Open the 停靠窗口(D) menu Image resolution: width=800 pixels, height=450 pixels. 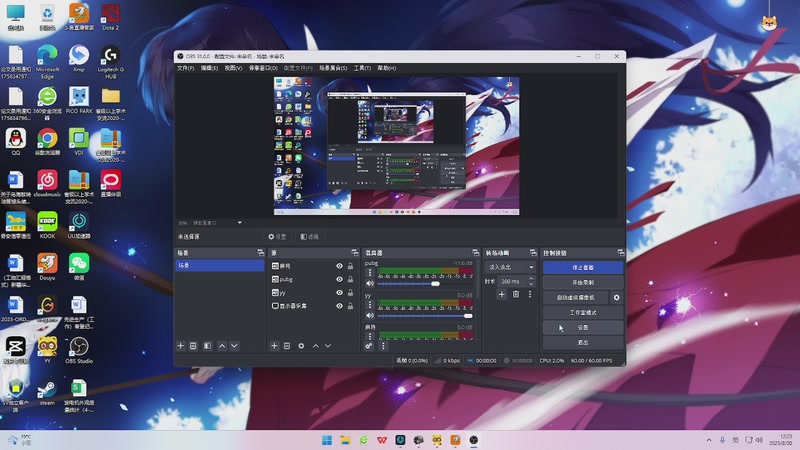point(263,68)
